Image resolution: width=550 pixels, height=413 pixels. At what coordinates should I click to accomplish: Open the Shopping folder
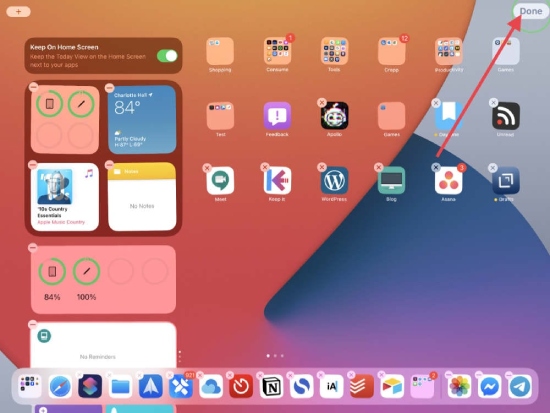(x=220, y=51)
